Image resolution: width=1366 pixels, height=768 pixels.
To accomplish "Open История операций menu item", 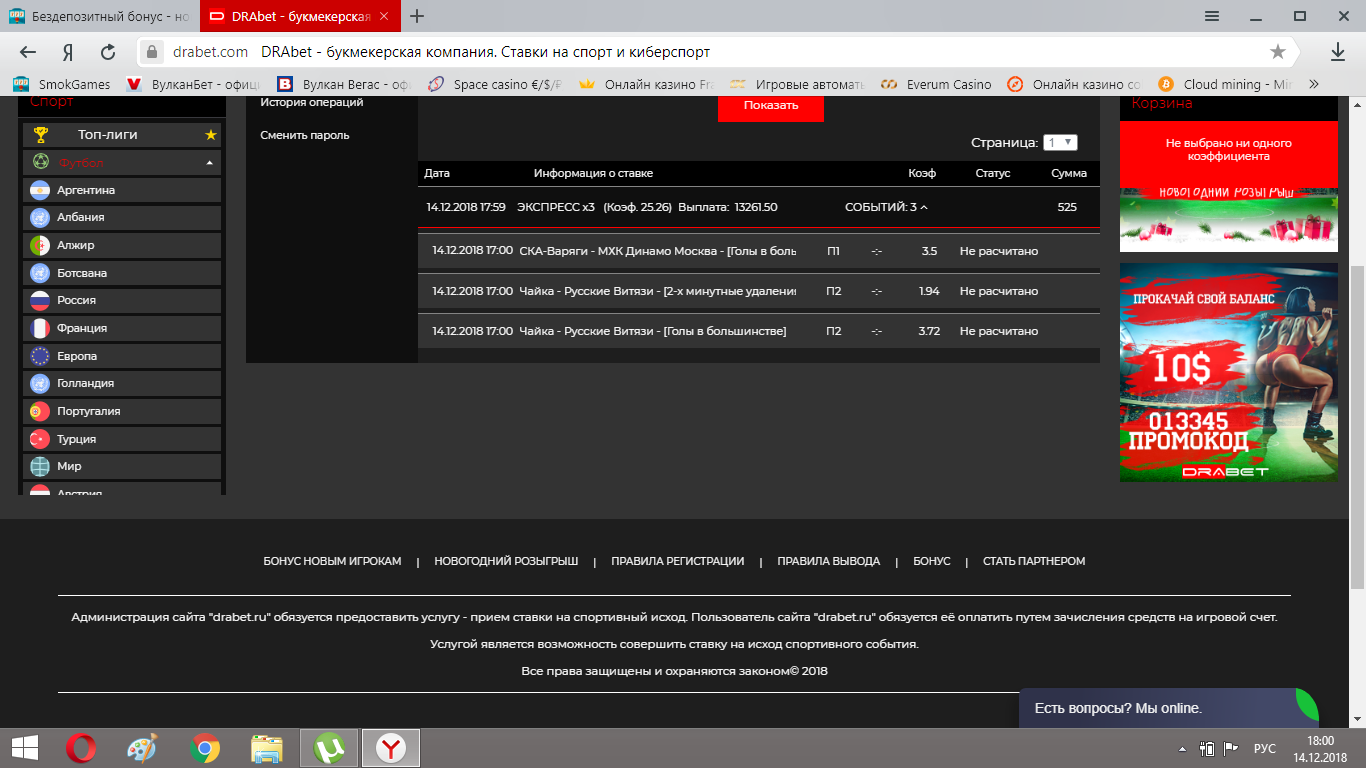I will [312, 102].
